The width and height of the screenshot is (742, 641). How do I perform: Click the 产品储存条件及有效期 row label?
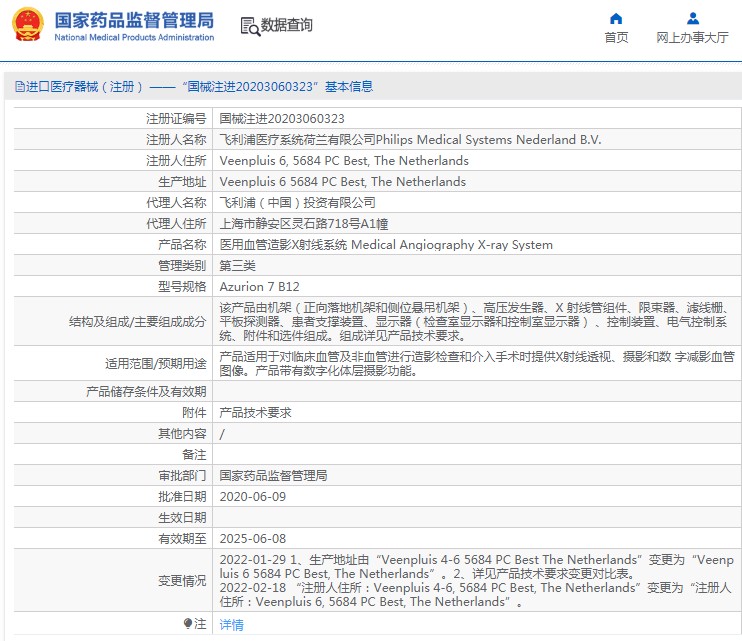click(x=146, y=392)
